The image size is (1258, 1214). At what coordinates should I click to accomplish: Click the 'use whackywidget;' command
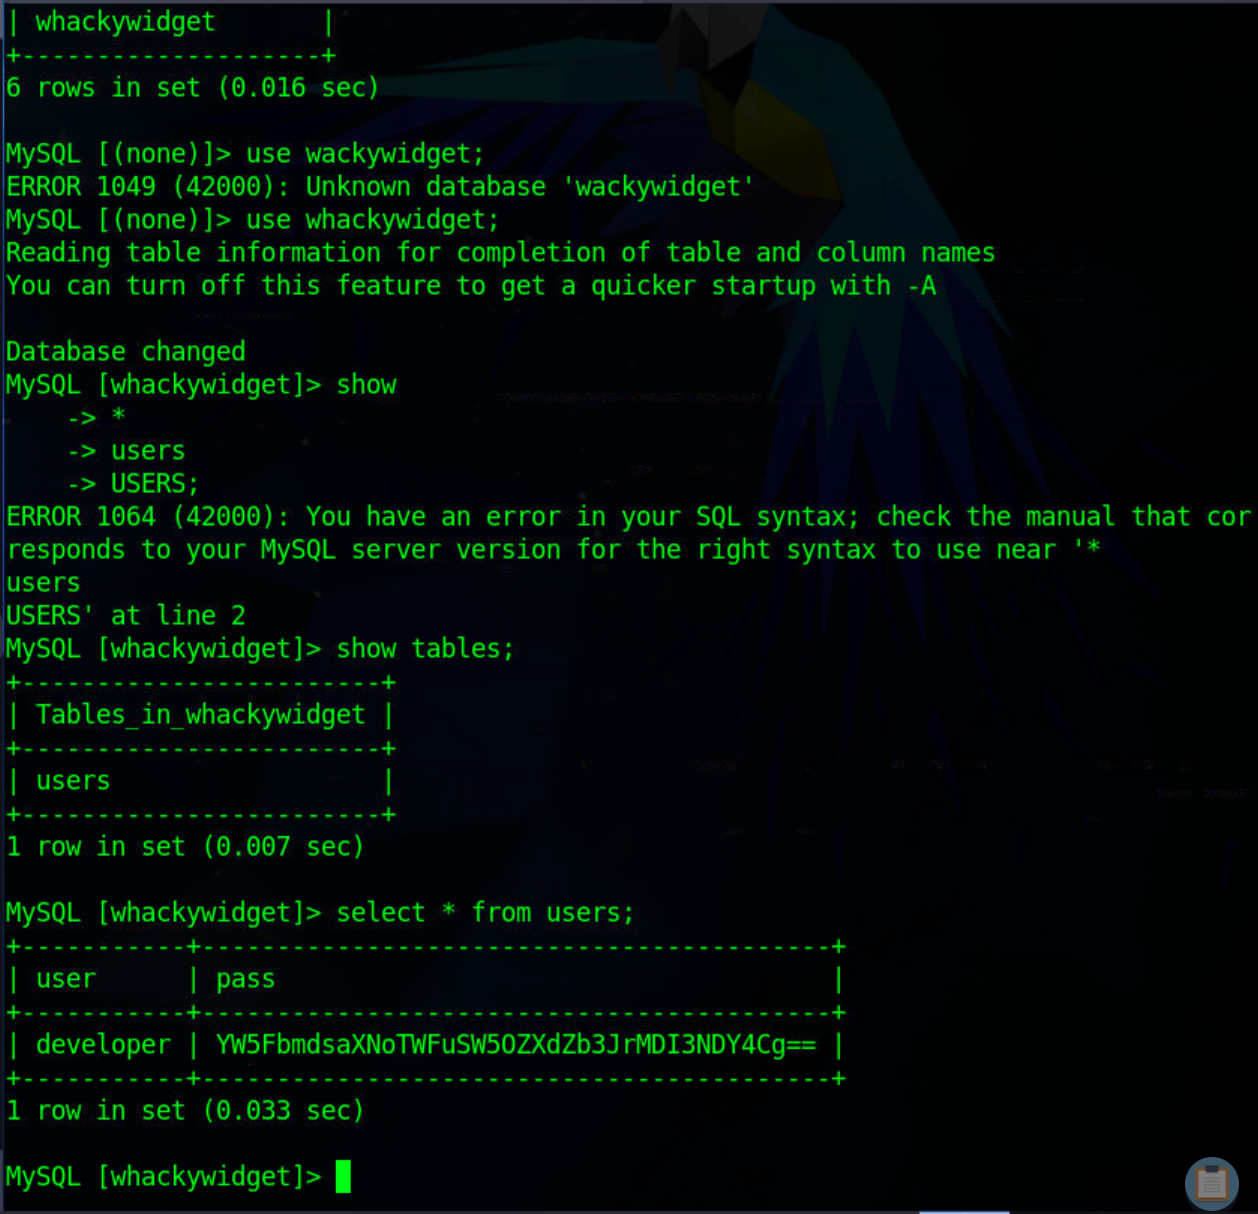click(x=372, y=219)
